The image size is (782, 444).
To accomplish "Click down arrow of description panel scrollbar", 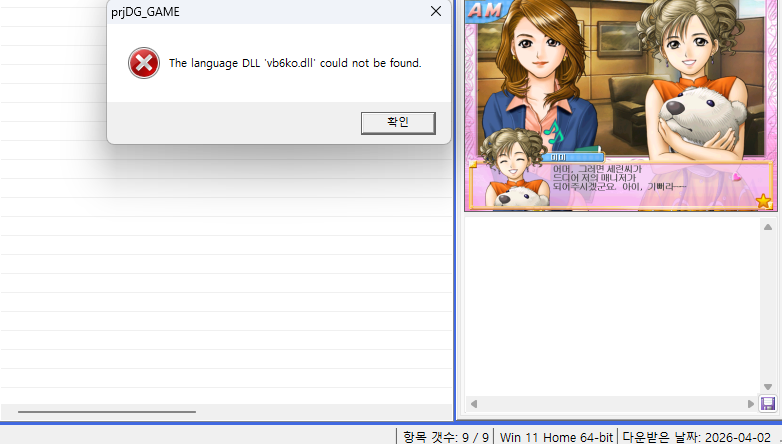I will point(768,387).
